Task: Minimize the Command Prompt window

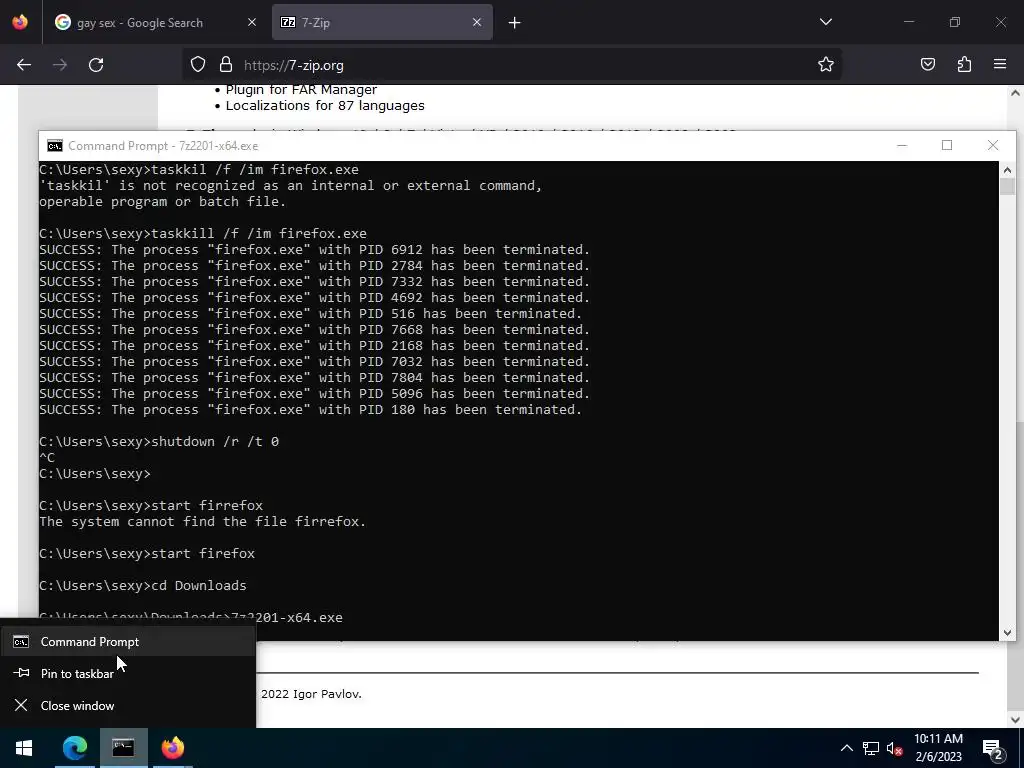Action: point(902,145)
